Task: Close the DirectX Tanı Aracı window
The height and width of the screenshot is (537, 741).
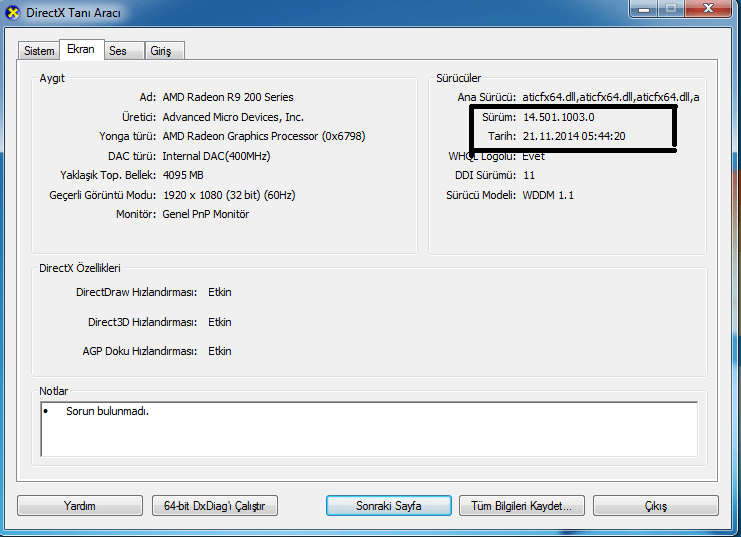Action: (x=708, y=9)
